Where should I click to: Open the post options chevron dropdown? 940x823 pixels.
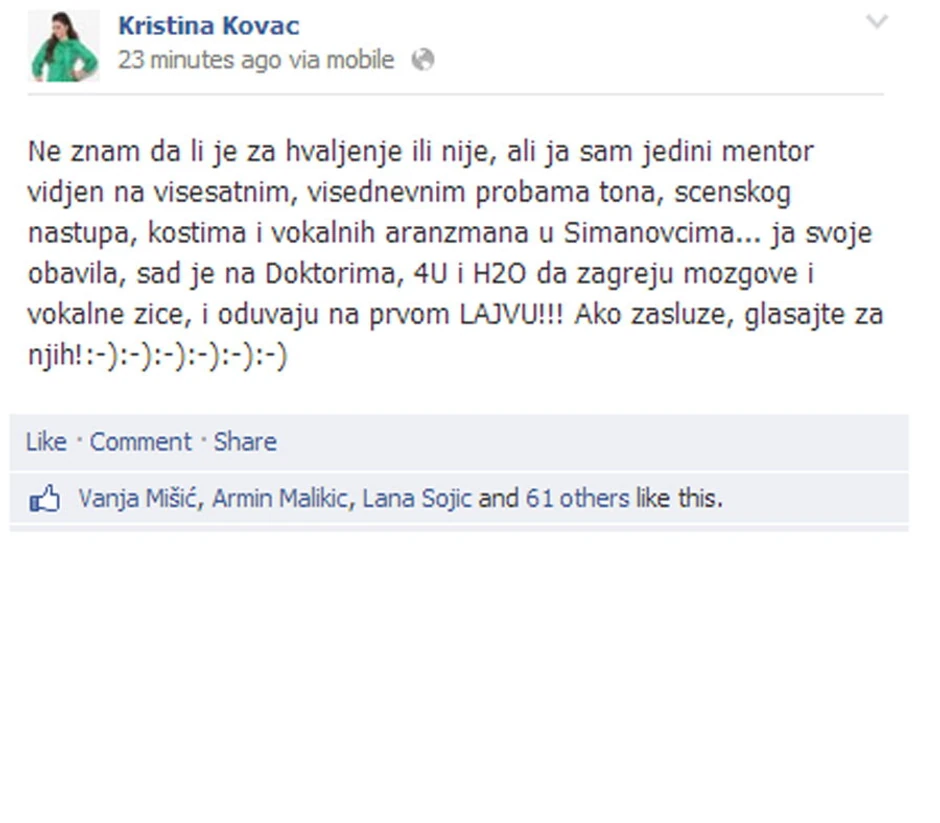[x=877, y=22]
